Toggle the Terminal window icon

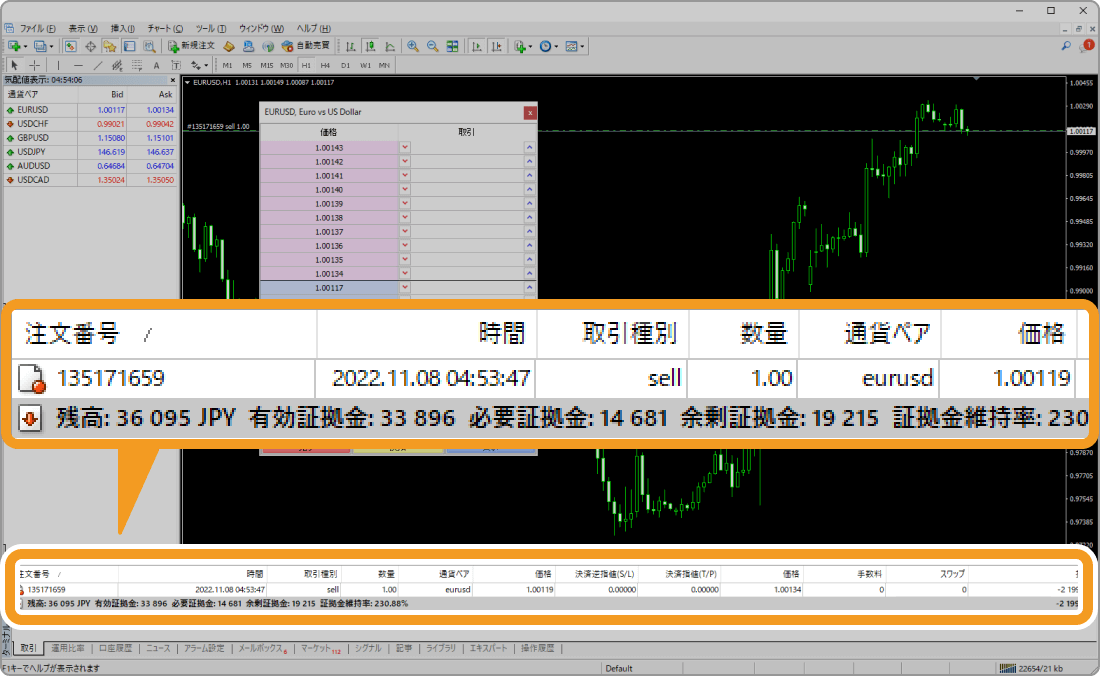point(130,46)
